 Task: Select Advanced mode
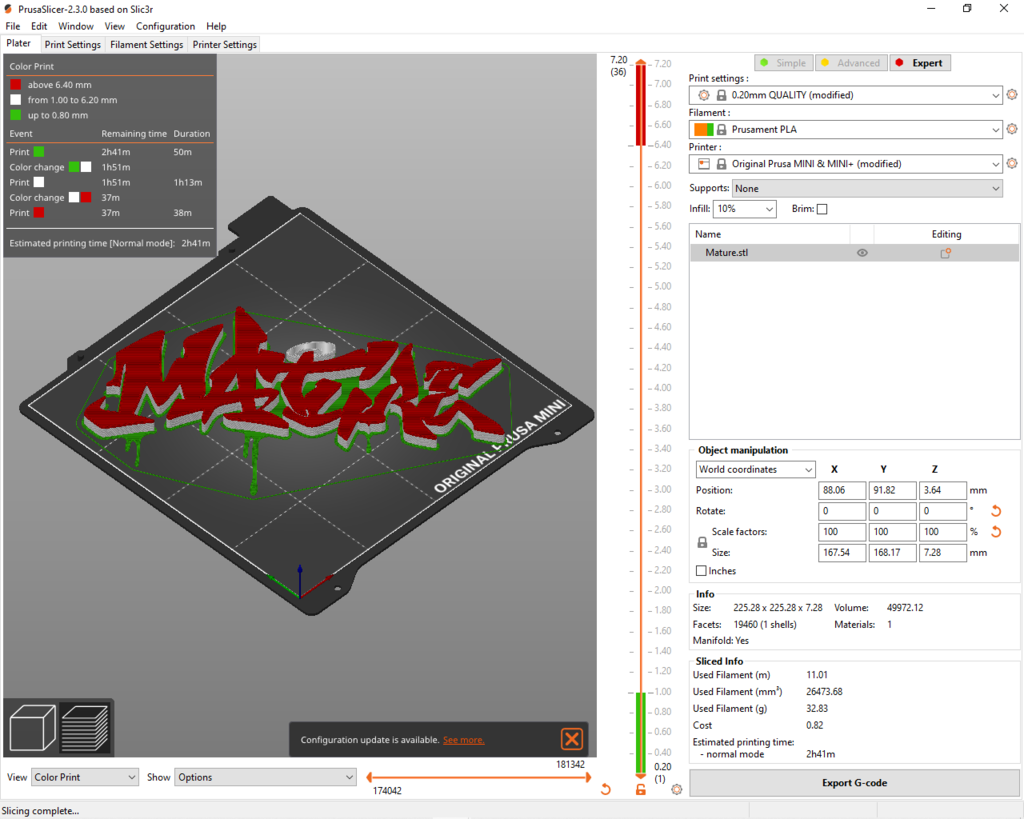(851, 63)
